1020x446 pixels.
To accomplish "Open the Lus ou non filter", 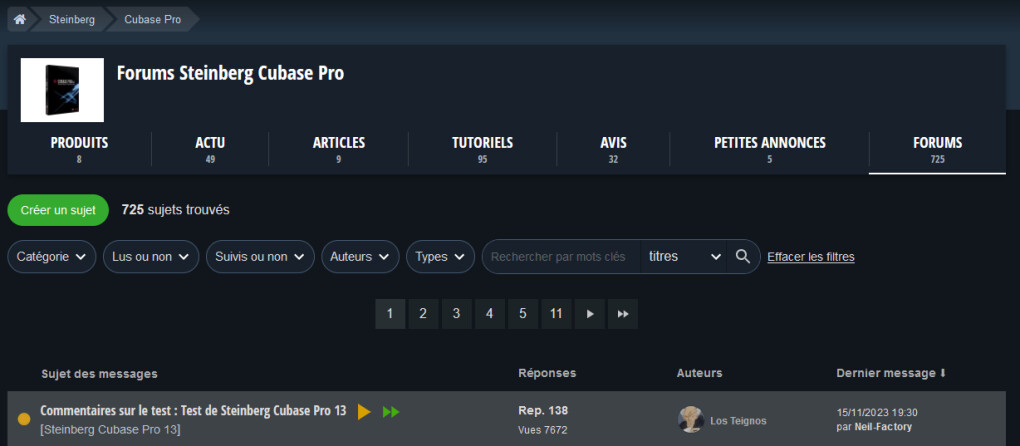I will click(151, 257).
